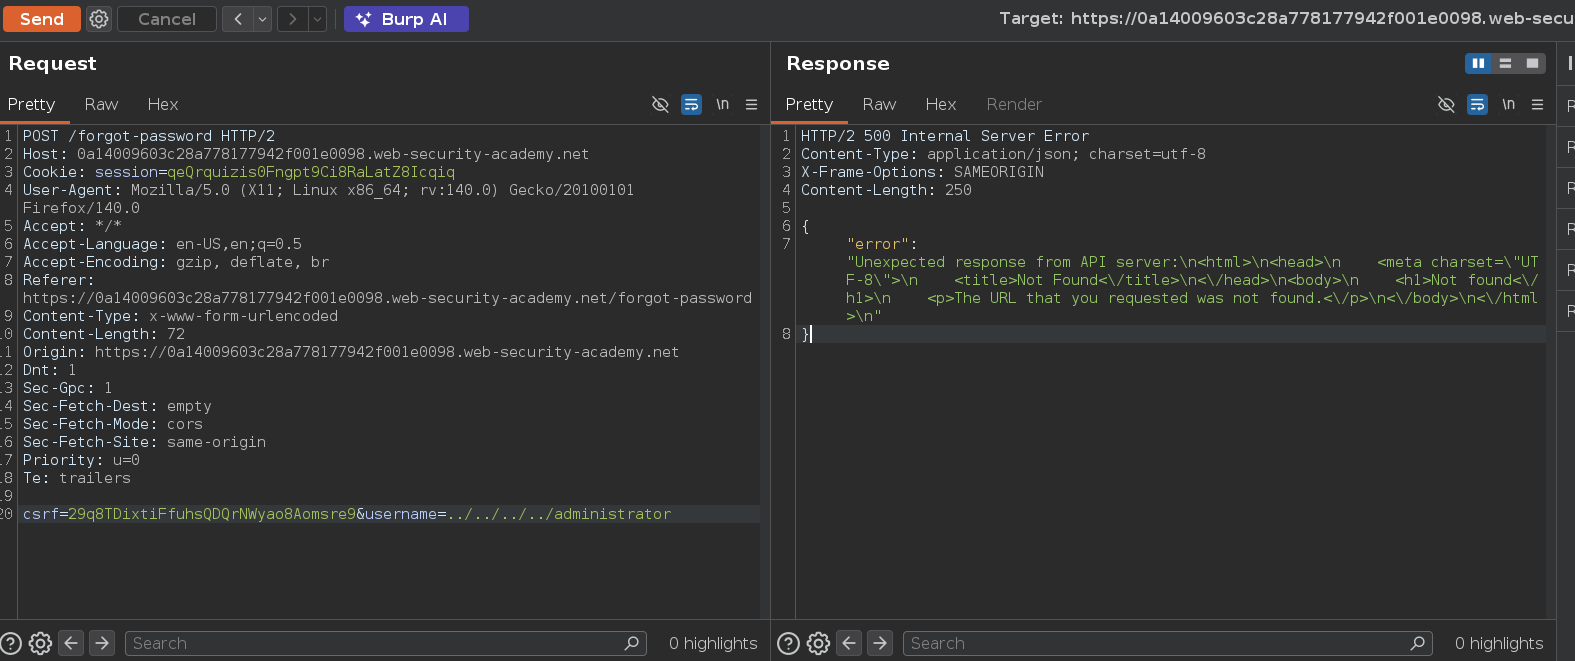Switch Response view to Hex tab
The image size is (1575, 661).
coord(941,104)
